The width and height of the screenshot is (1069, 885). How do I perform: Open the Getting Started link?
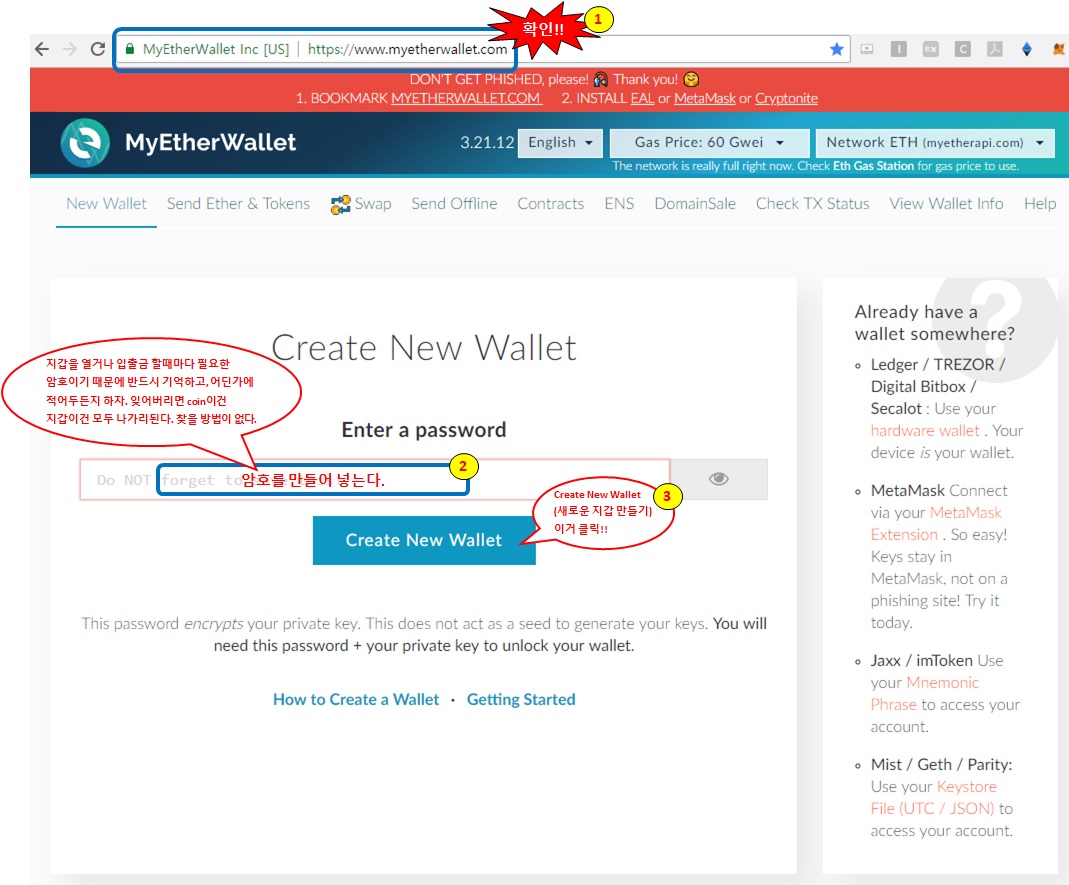tap(521, 700)
